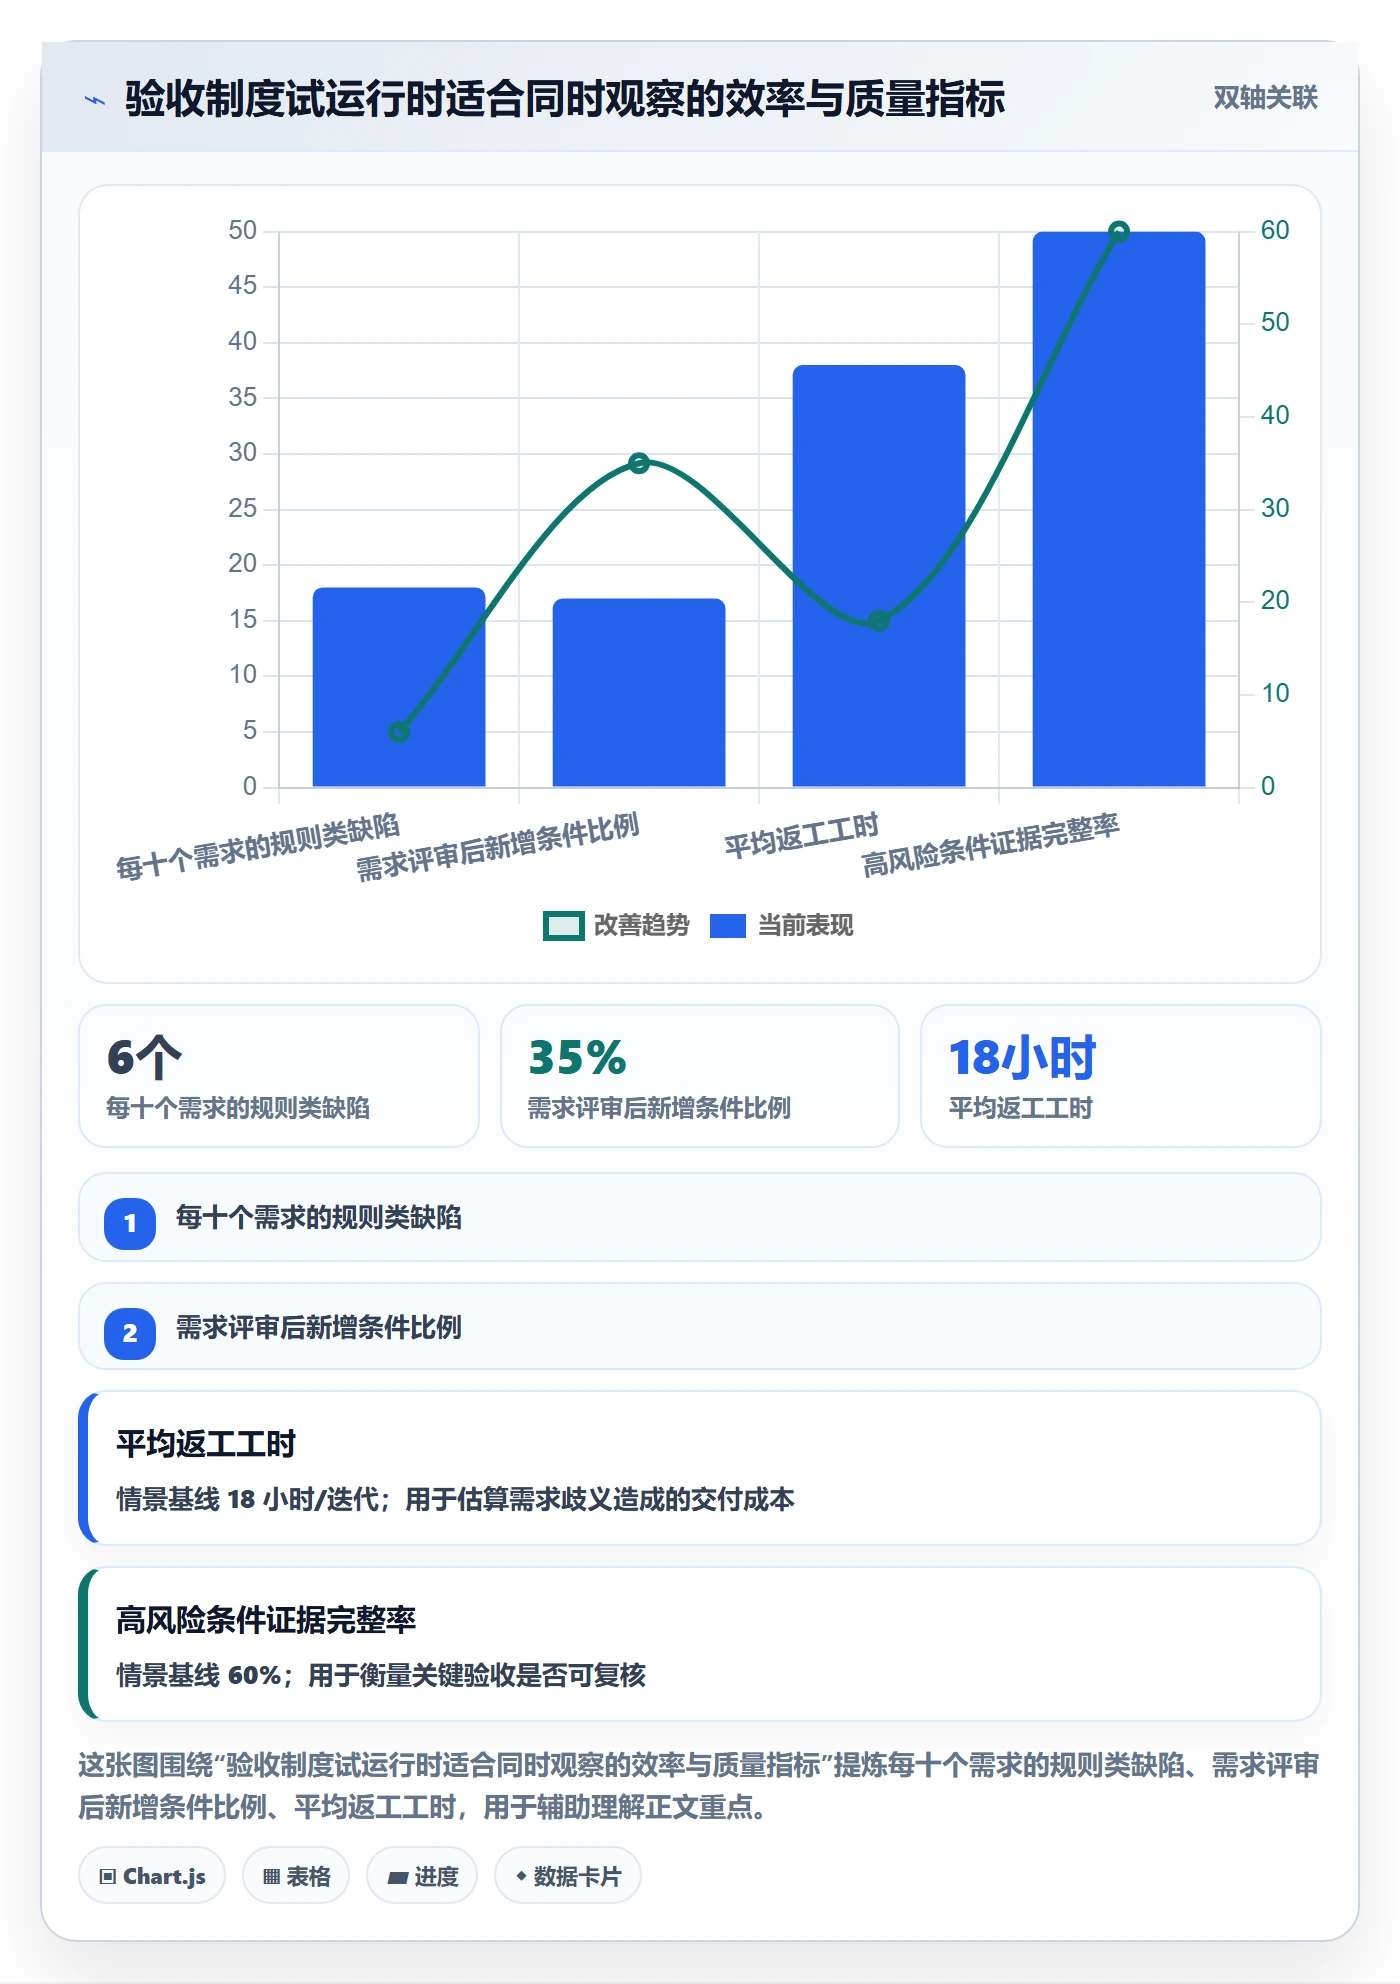Select list row 每十个需求的规则类缺陷
1400x1984 pixels.
click(x=700, y=1217)
